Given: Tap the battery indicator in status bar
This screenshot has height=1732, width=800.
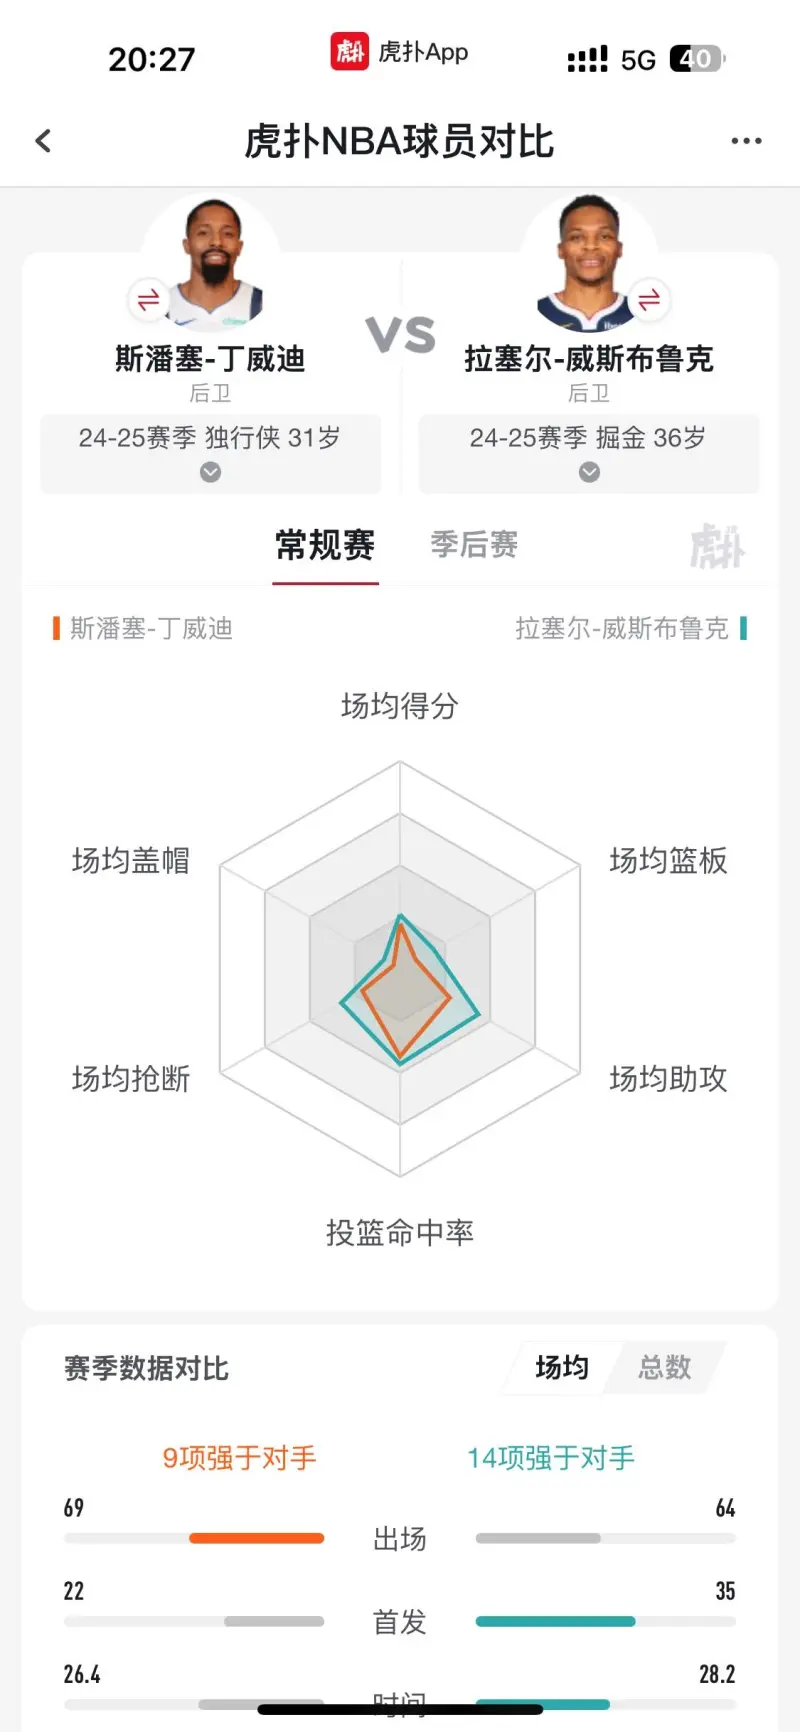Looking at the screenshot, I should tap(696, 59).
